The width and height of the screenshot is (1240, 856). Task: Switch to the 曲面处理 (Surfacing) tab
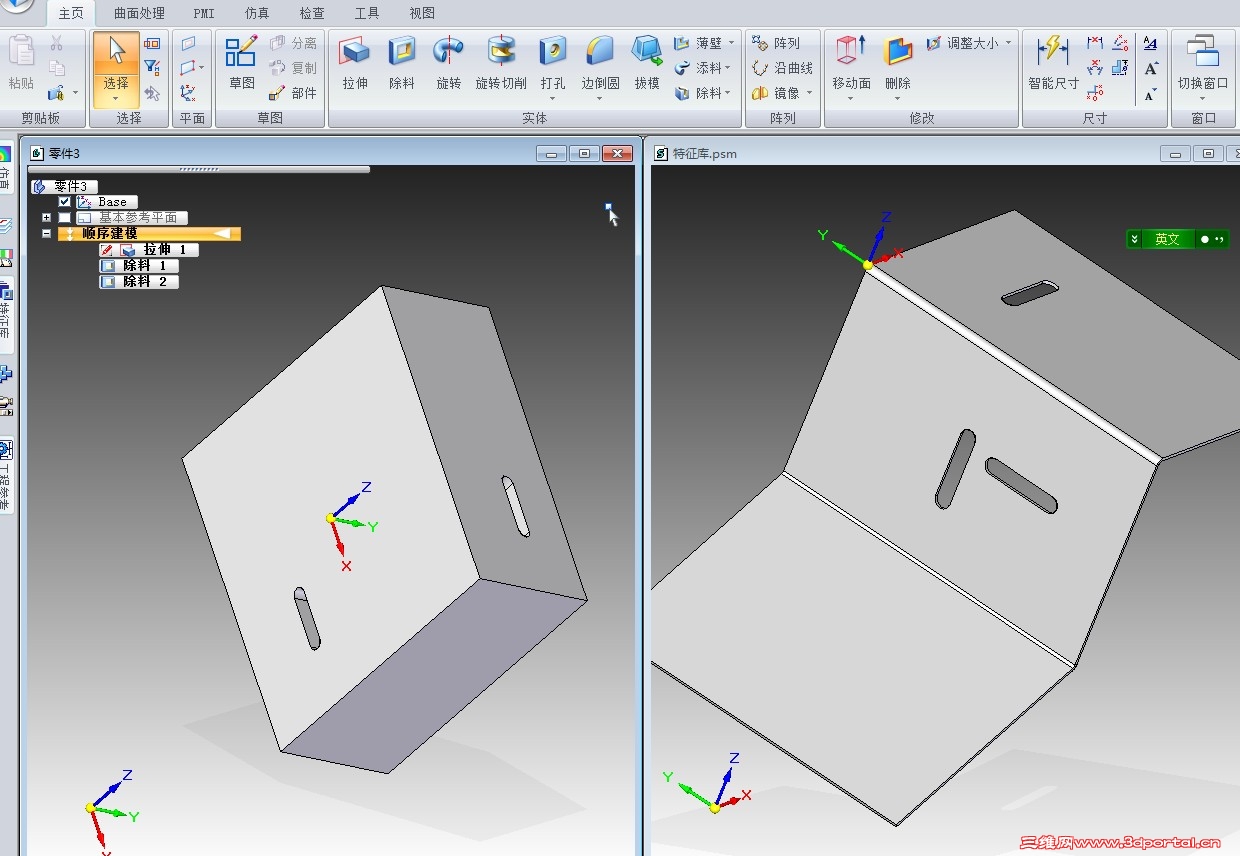(139, 13)
